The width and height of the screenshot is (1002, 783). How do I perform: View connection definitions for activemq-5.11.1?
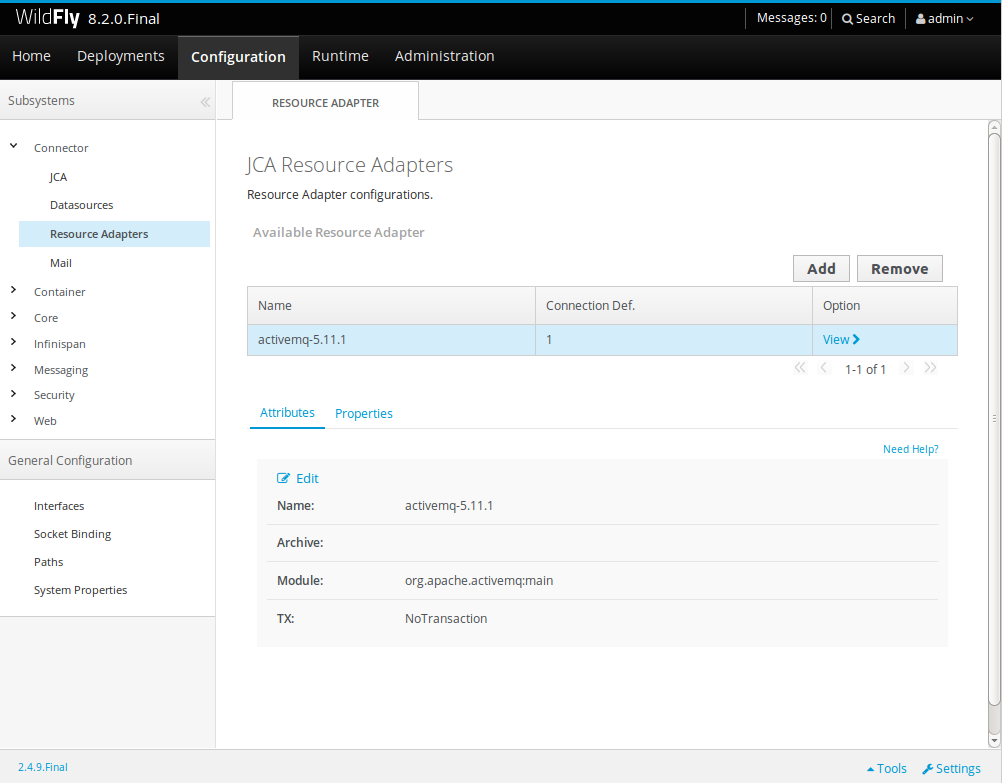pos(840,340)
